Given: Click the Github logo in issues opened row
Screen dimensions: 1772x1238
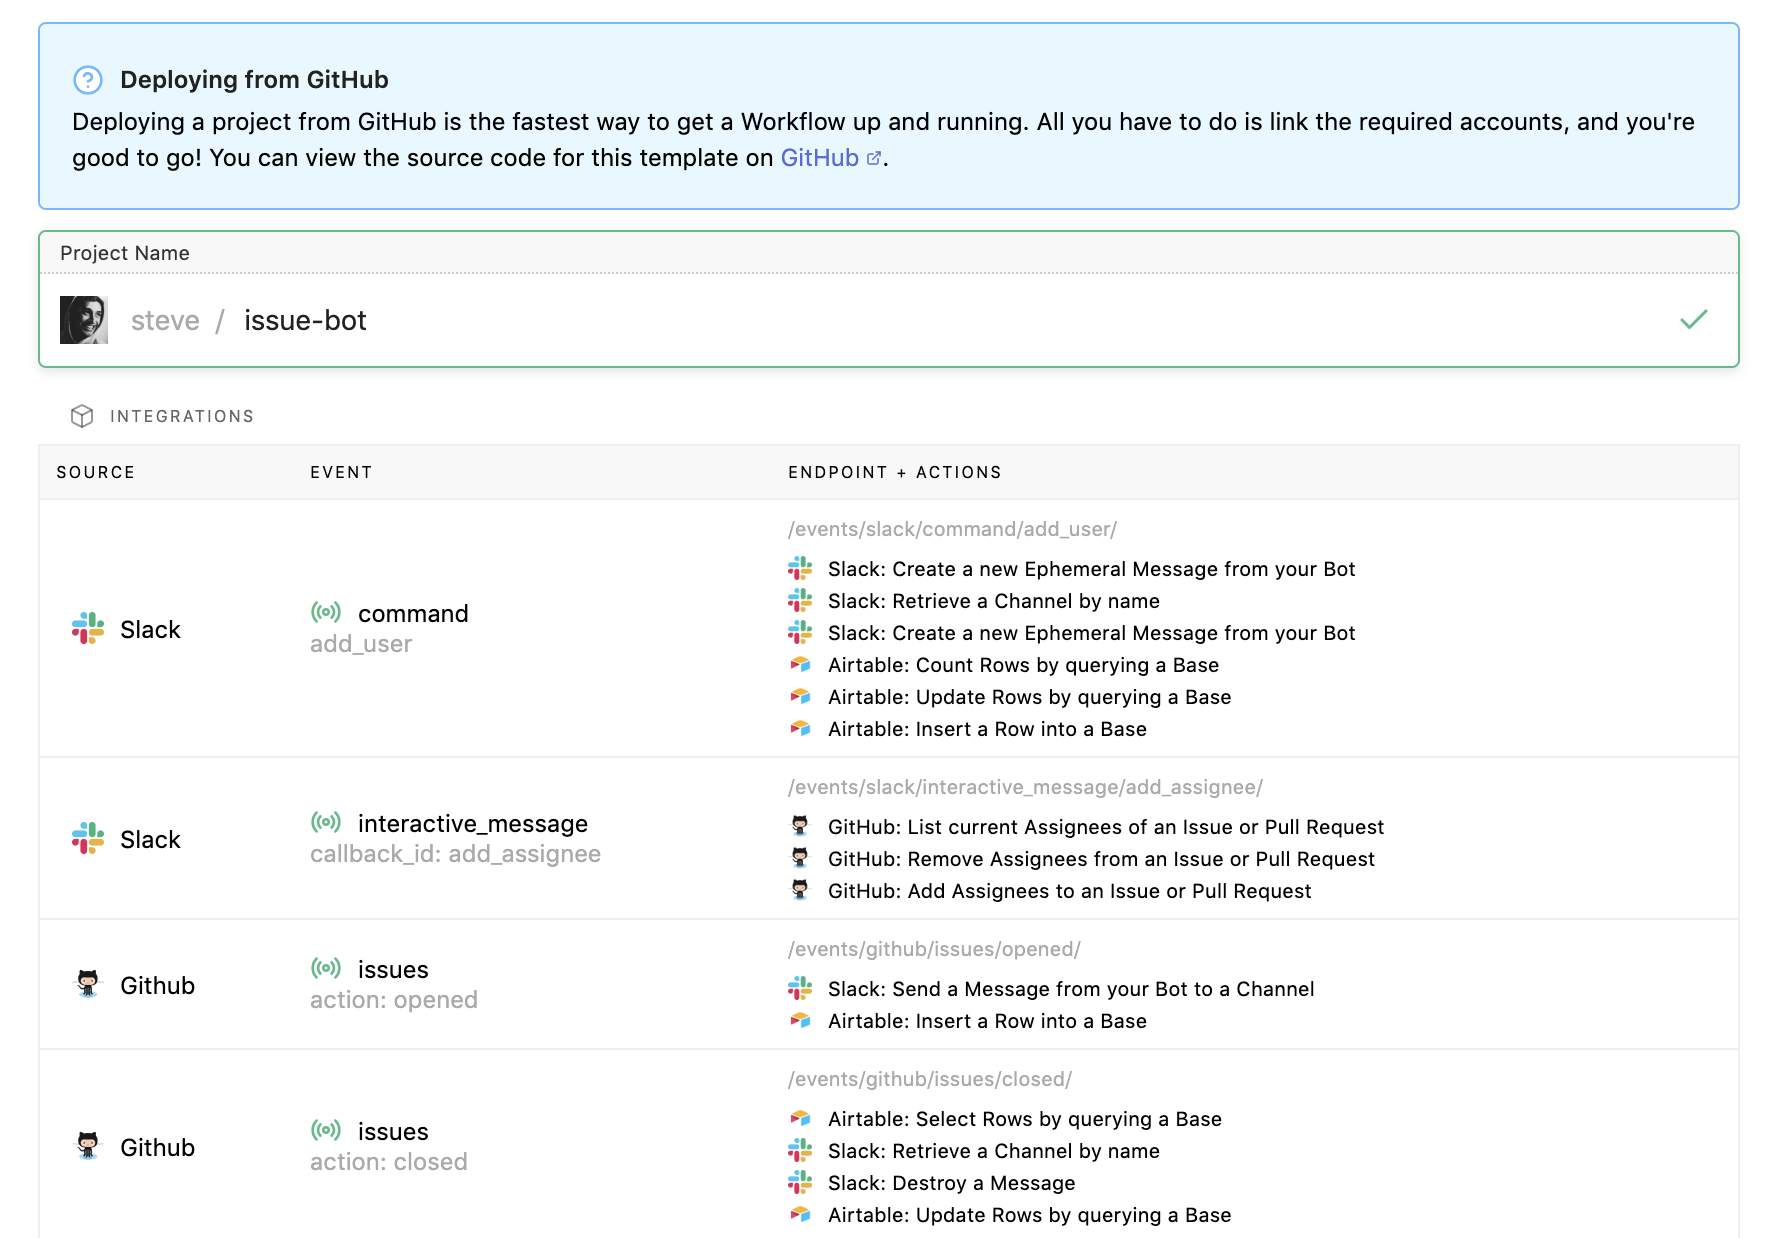Looking at the screenshot, I should click(88, 984).
